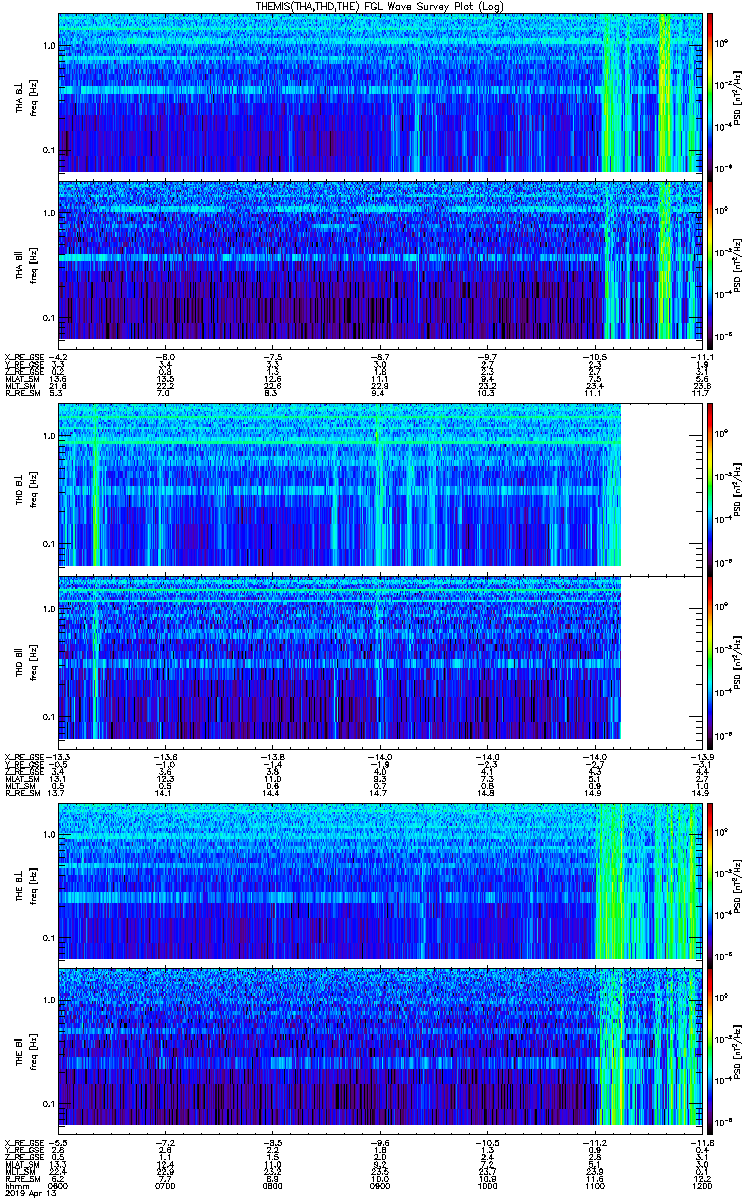Click the "0.1" frequency tick on THA B⊥
750x1200 pixels.
(48, 151)
